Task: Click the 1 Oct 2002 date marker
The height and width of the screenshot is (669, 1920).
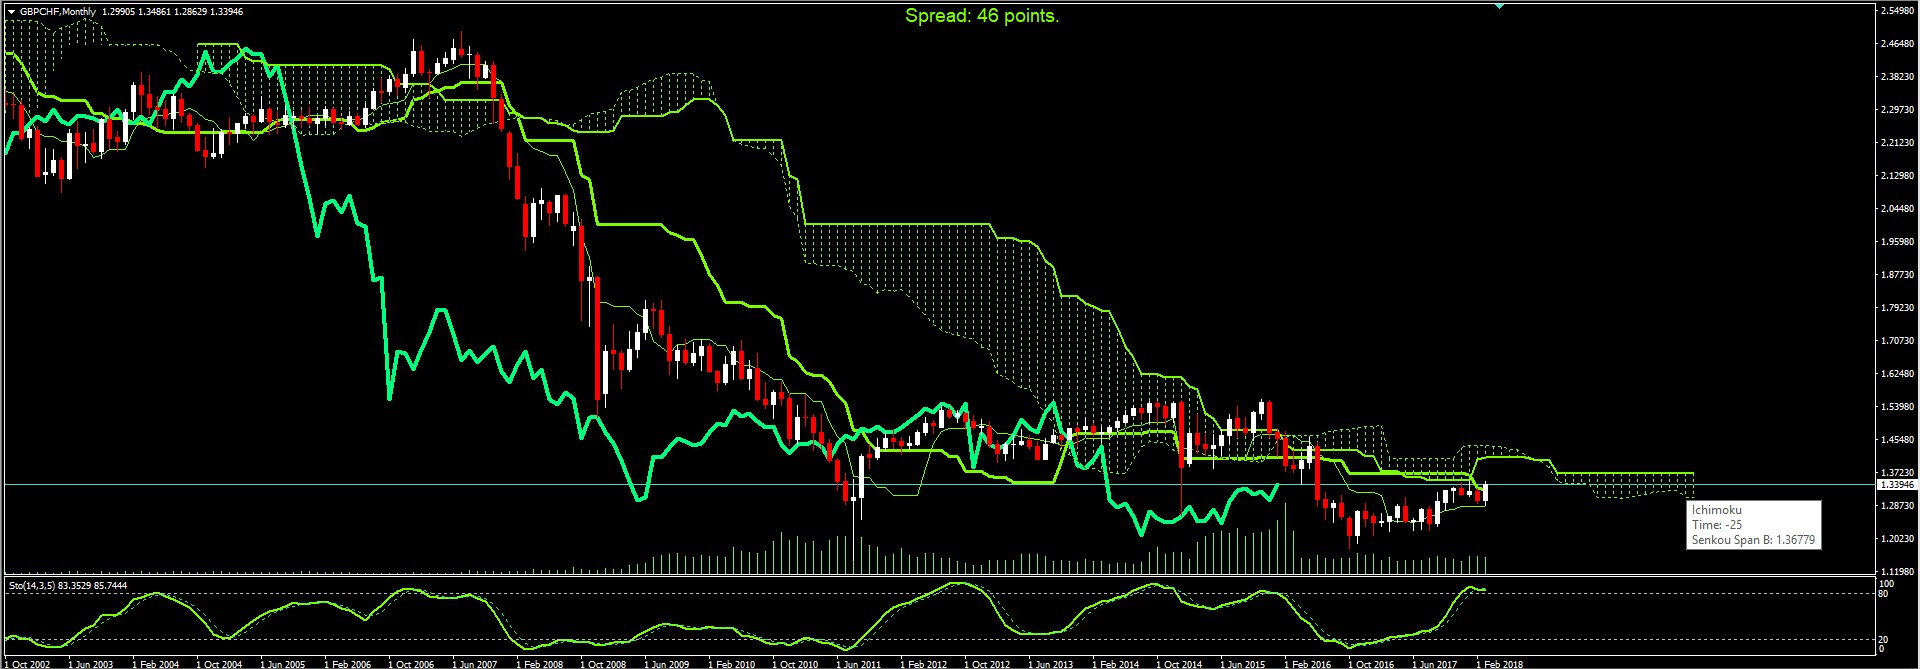Action: pyautogui.click(x=27, y=664)
